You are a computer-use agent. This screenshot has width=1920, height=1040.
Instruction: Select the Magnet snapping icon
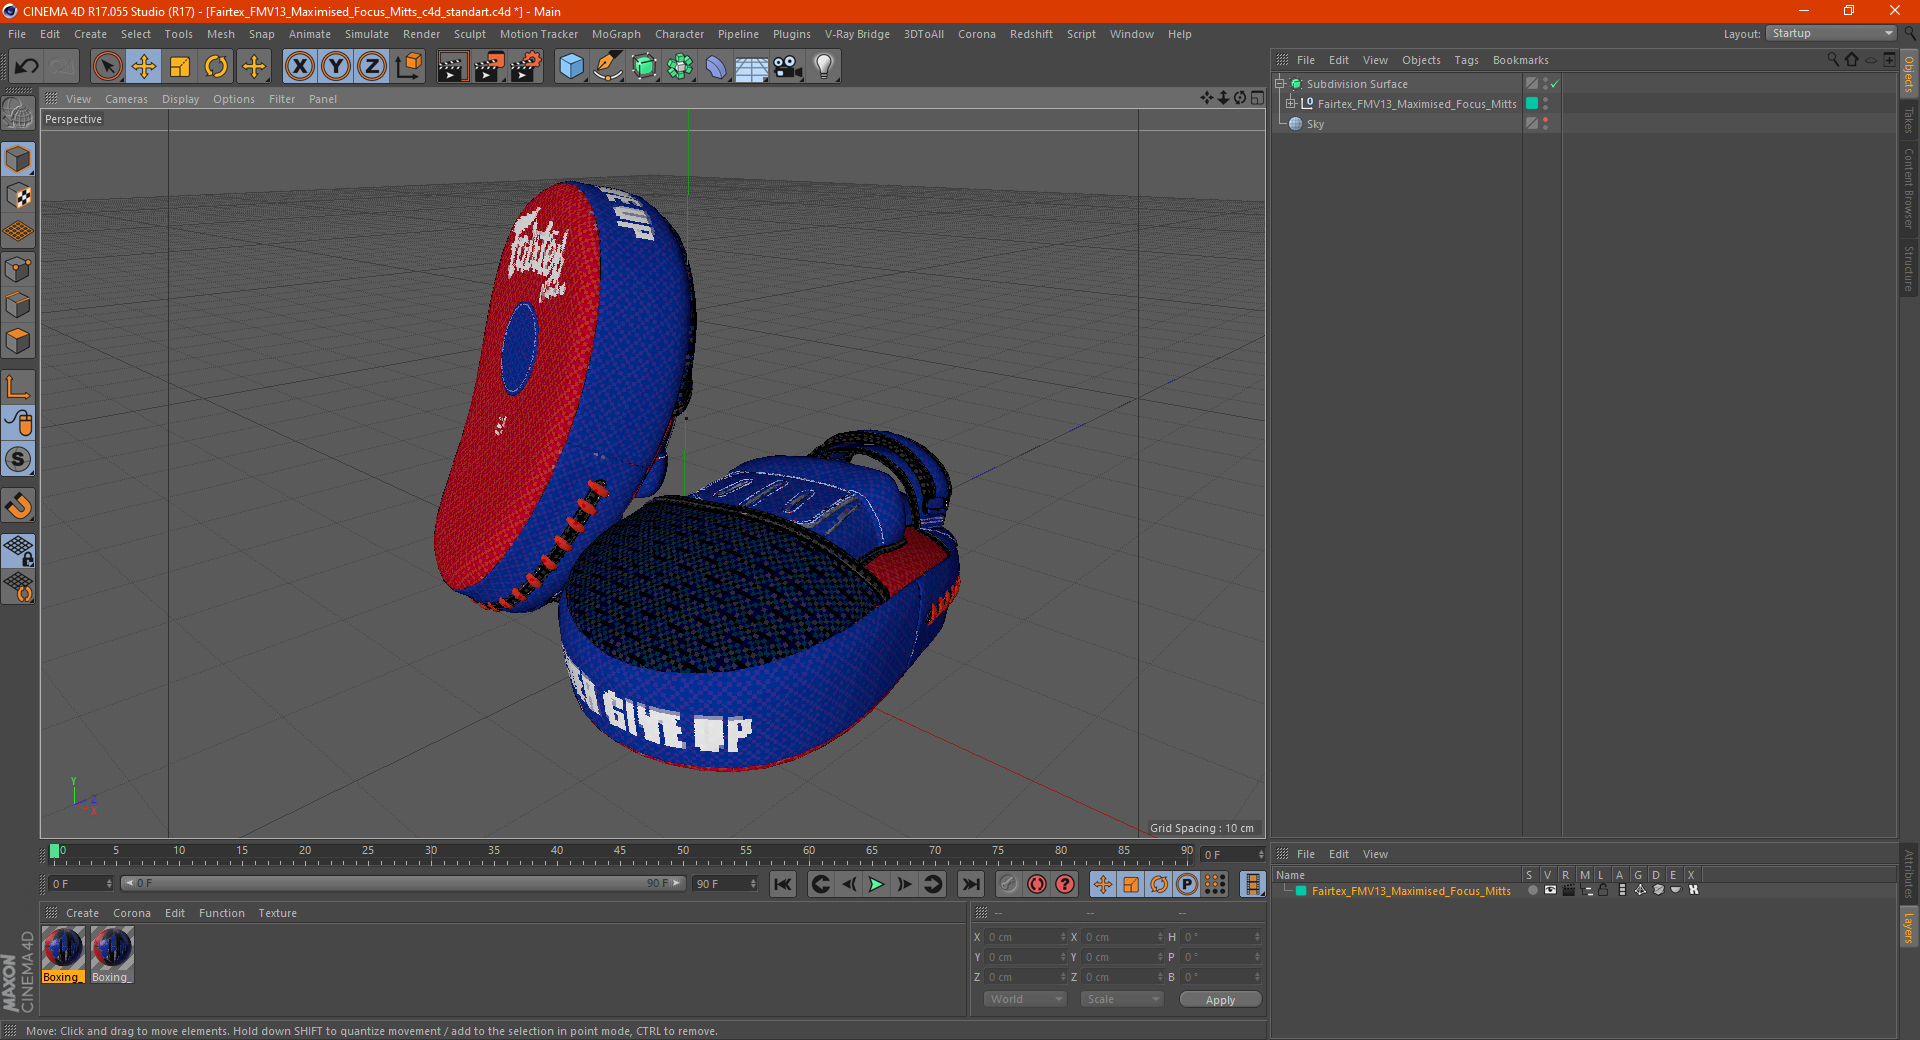click(18, 506)
